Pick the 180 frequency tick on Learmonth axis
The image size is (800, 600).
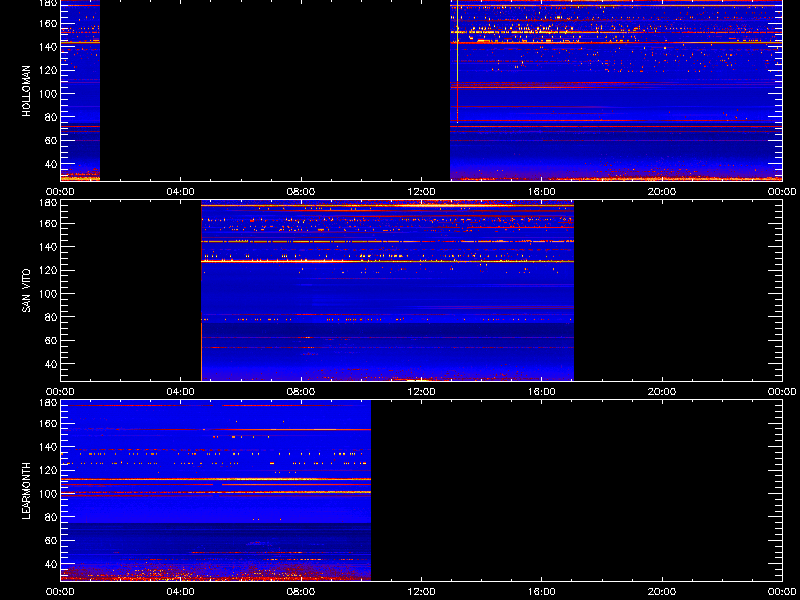click(x=49, y=403)
